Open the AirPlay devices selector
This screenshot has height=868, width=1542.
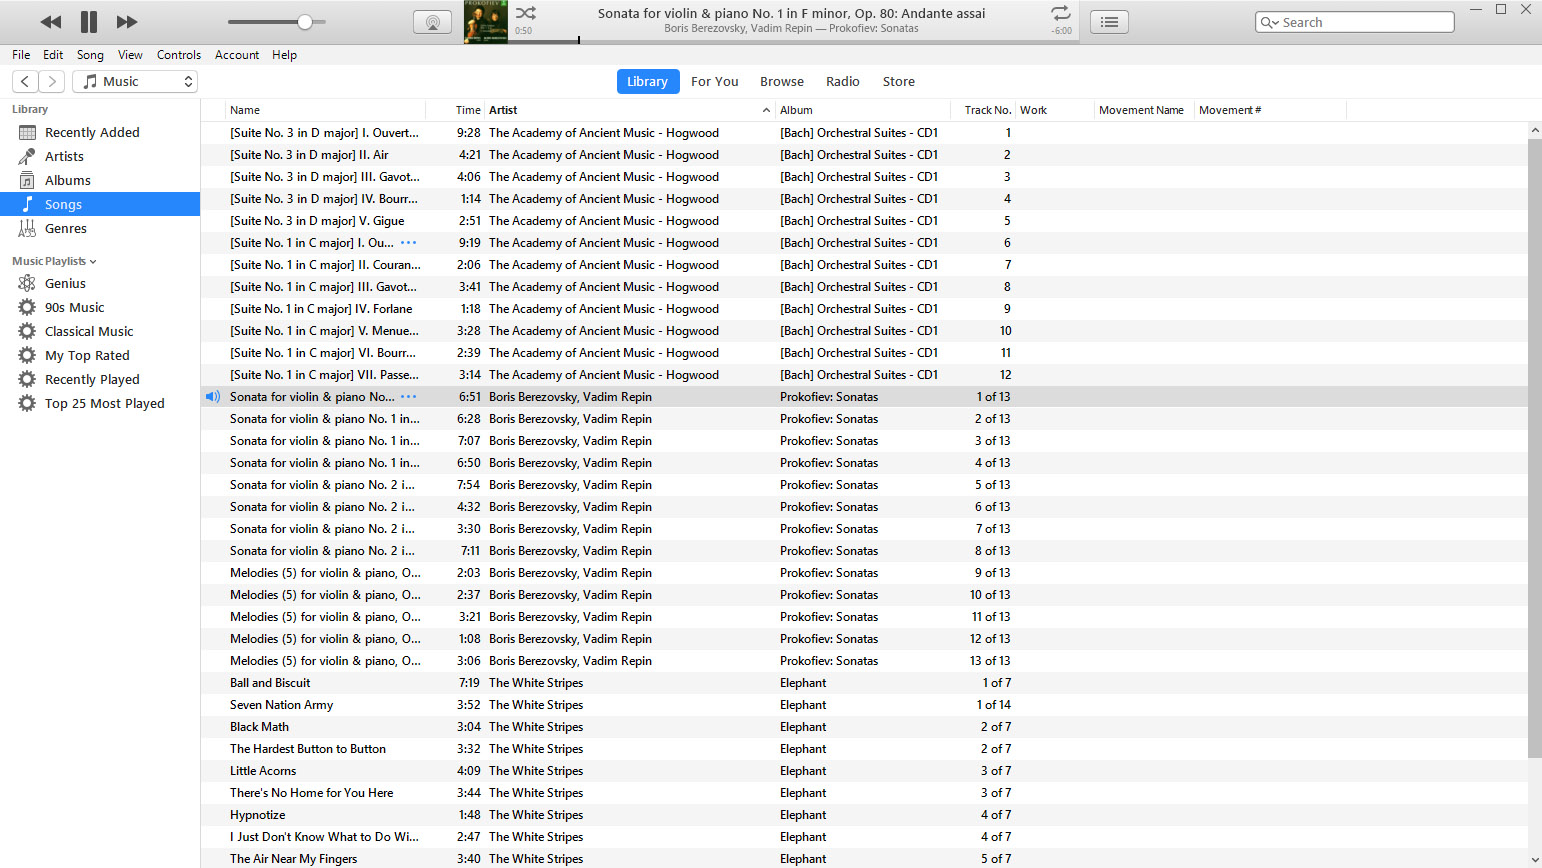(433, 21)
